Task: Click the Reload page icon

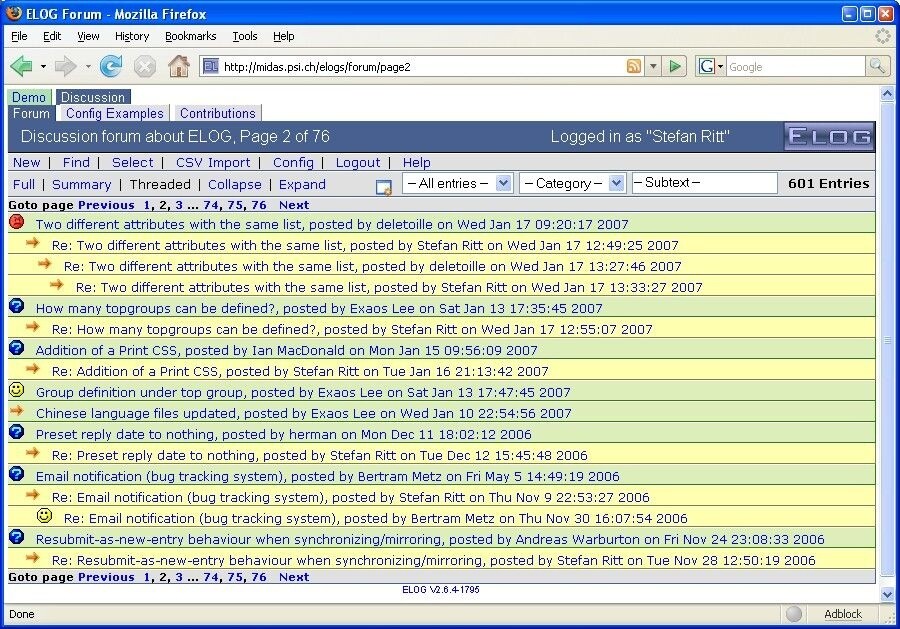Action: (x=110, y=67)
